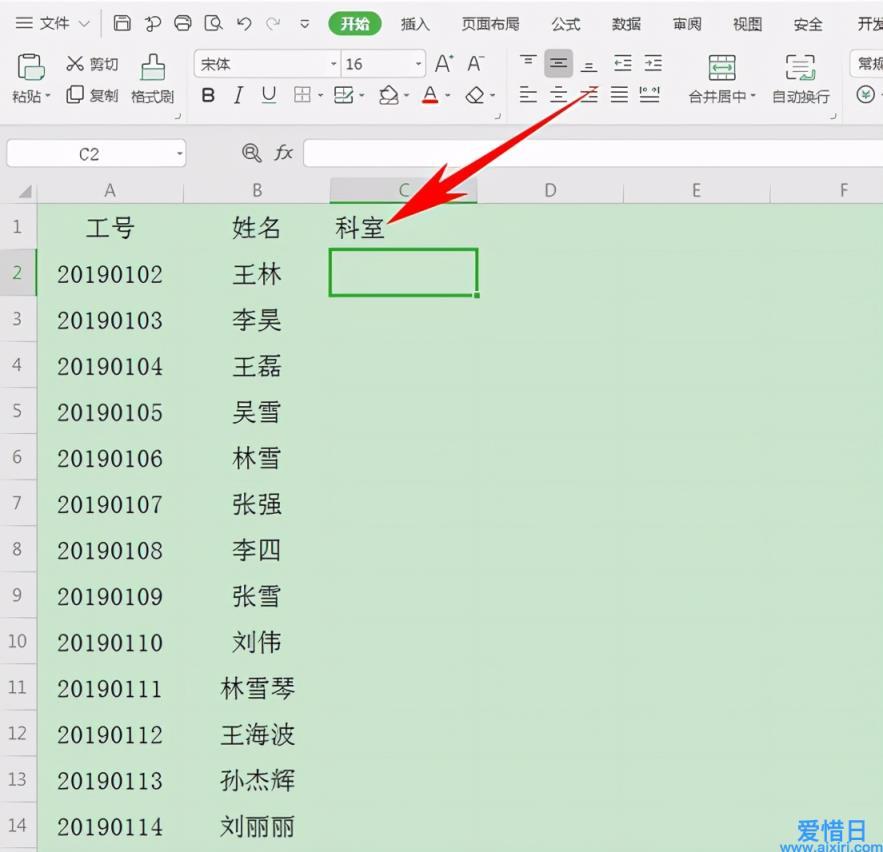Expand the Name Box dropdown arrow
Screen dimensions: 883x852
(180, 154)
